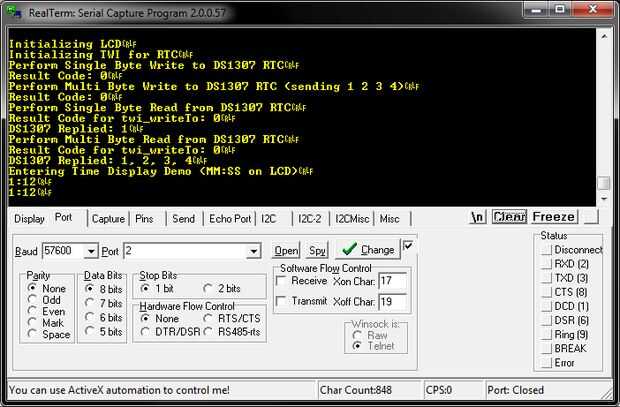Click the RXD (2) status indicator

point(547,264)
